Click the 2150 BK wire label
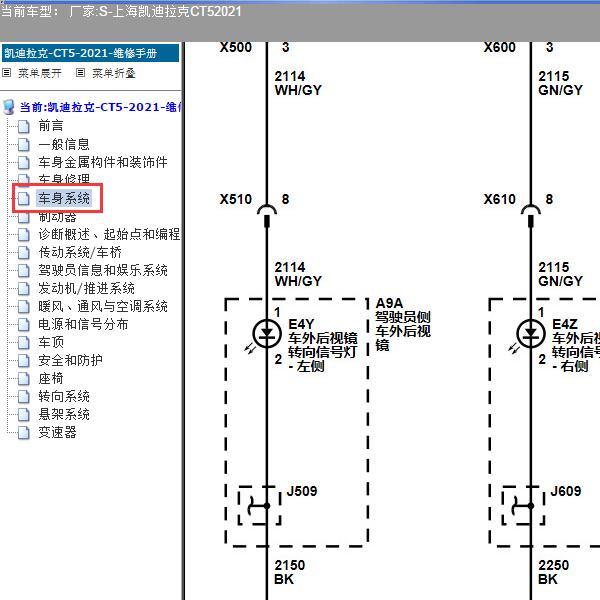 coord(289,572)
